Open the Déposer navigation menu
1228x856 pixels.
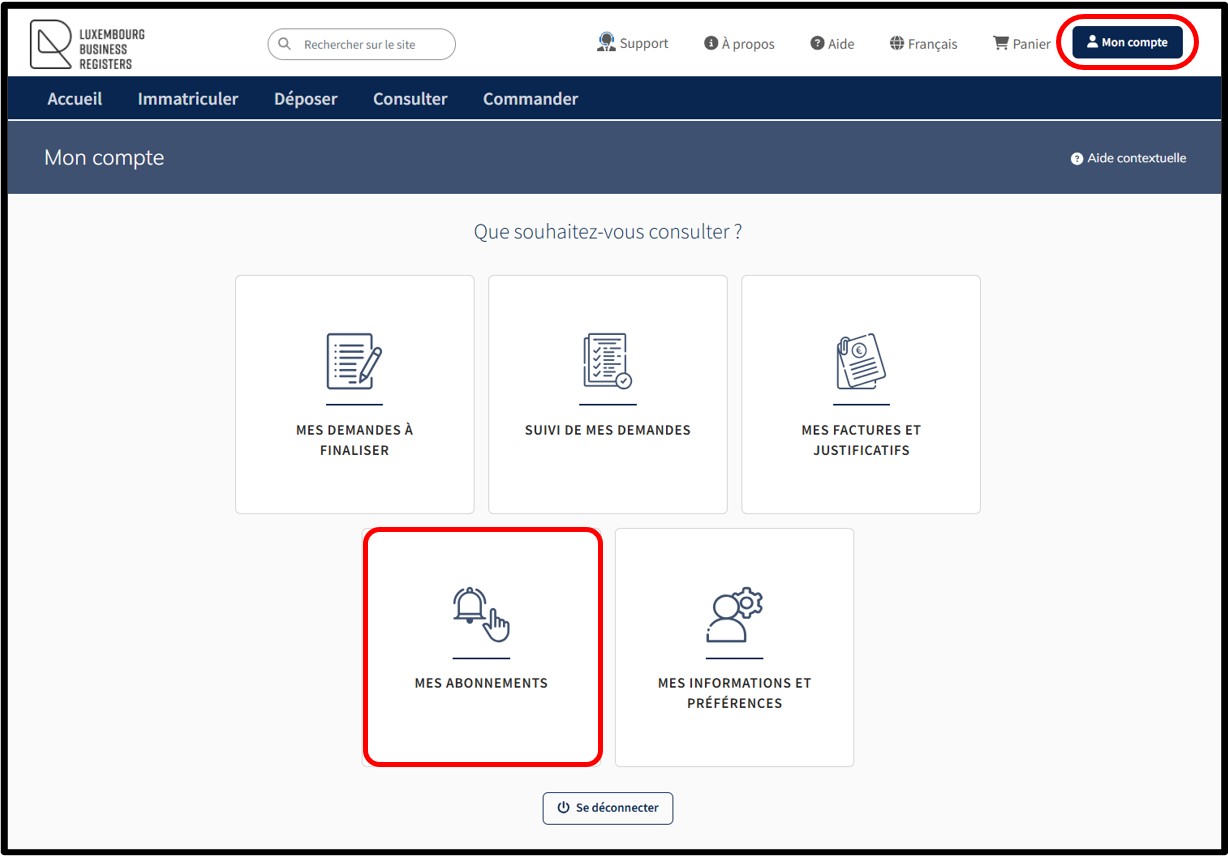tap(306, 99)
